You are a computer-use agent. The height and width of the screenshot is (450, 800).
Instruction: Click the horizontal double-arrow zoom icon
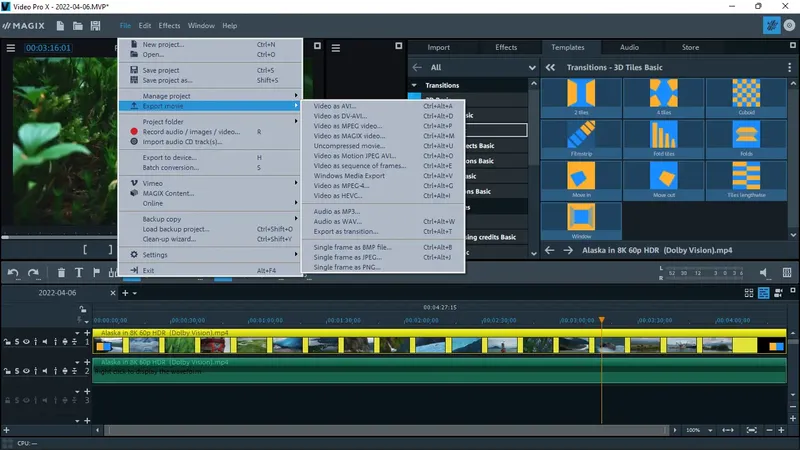(728, 430)
